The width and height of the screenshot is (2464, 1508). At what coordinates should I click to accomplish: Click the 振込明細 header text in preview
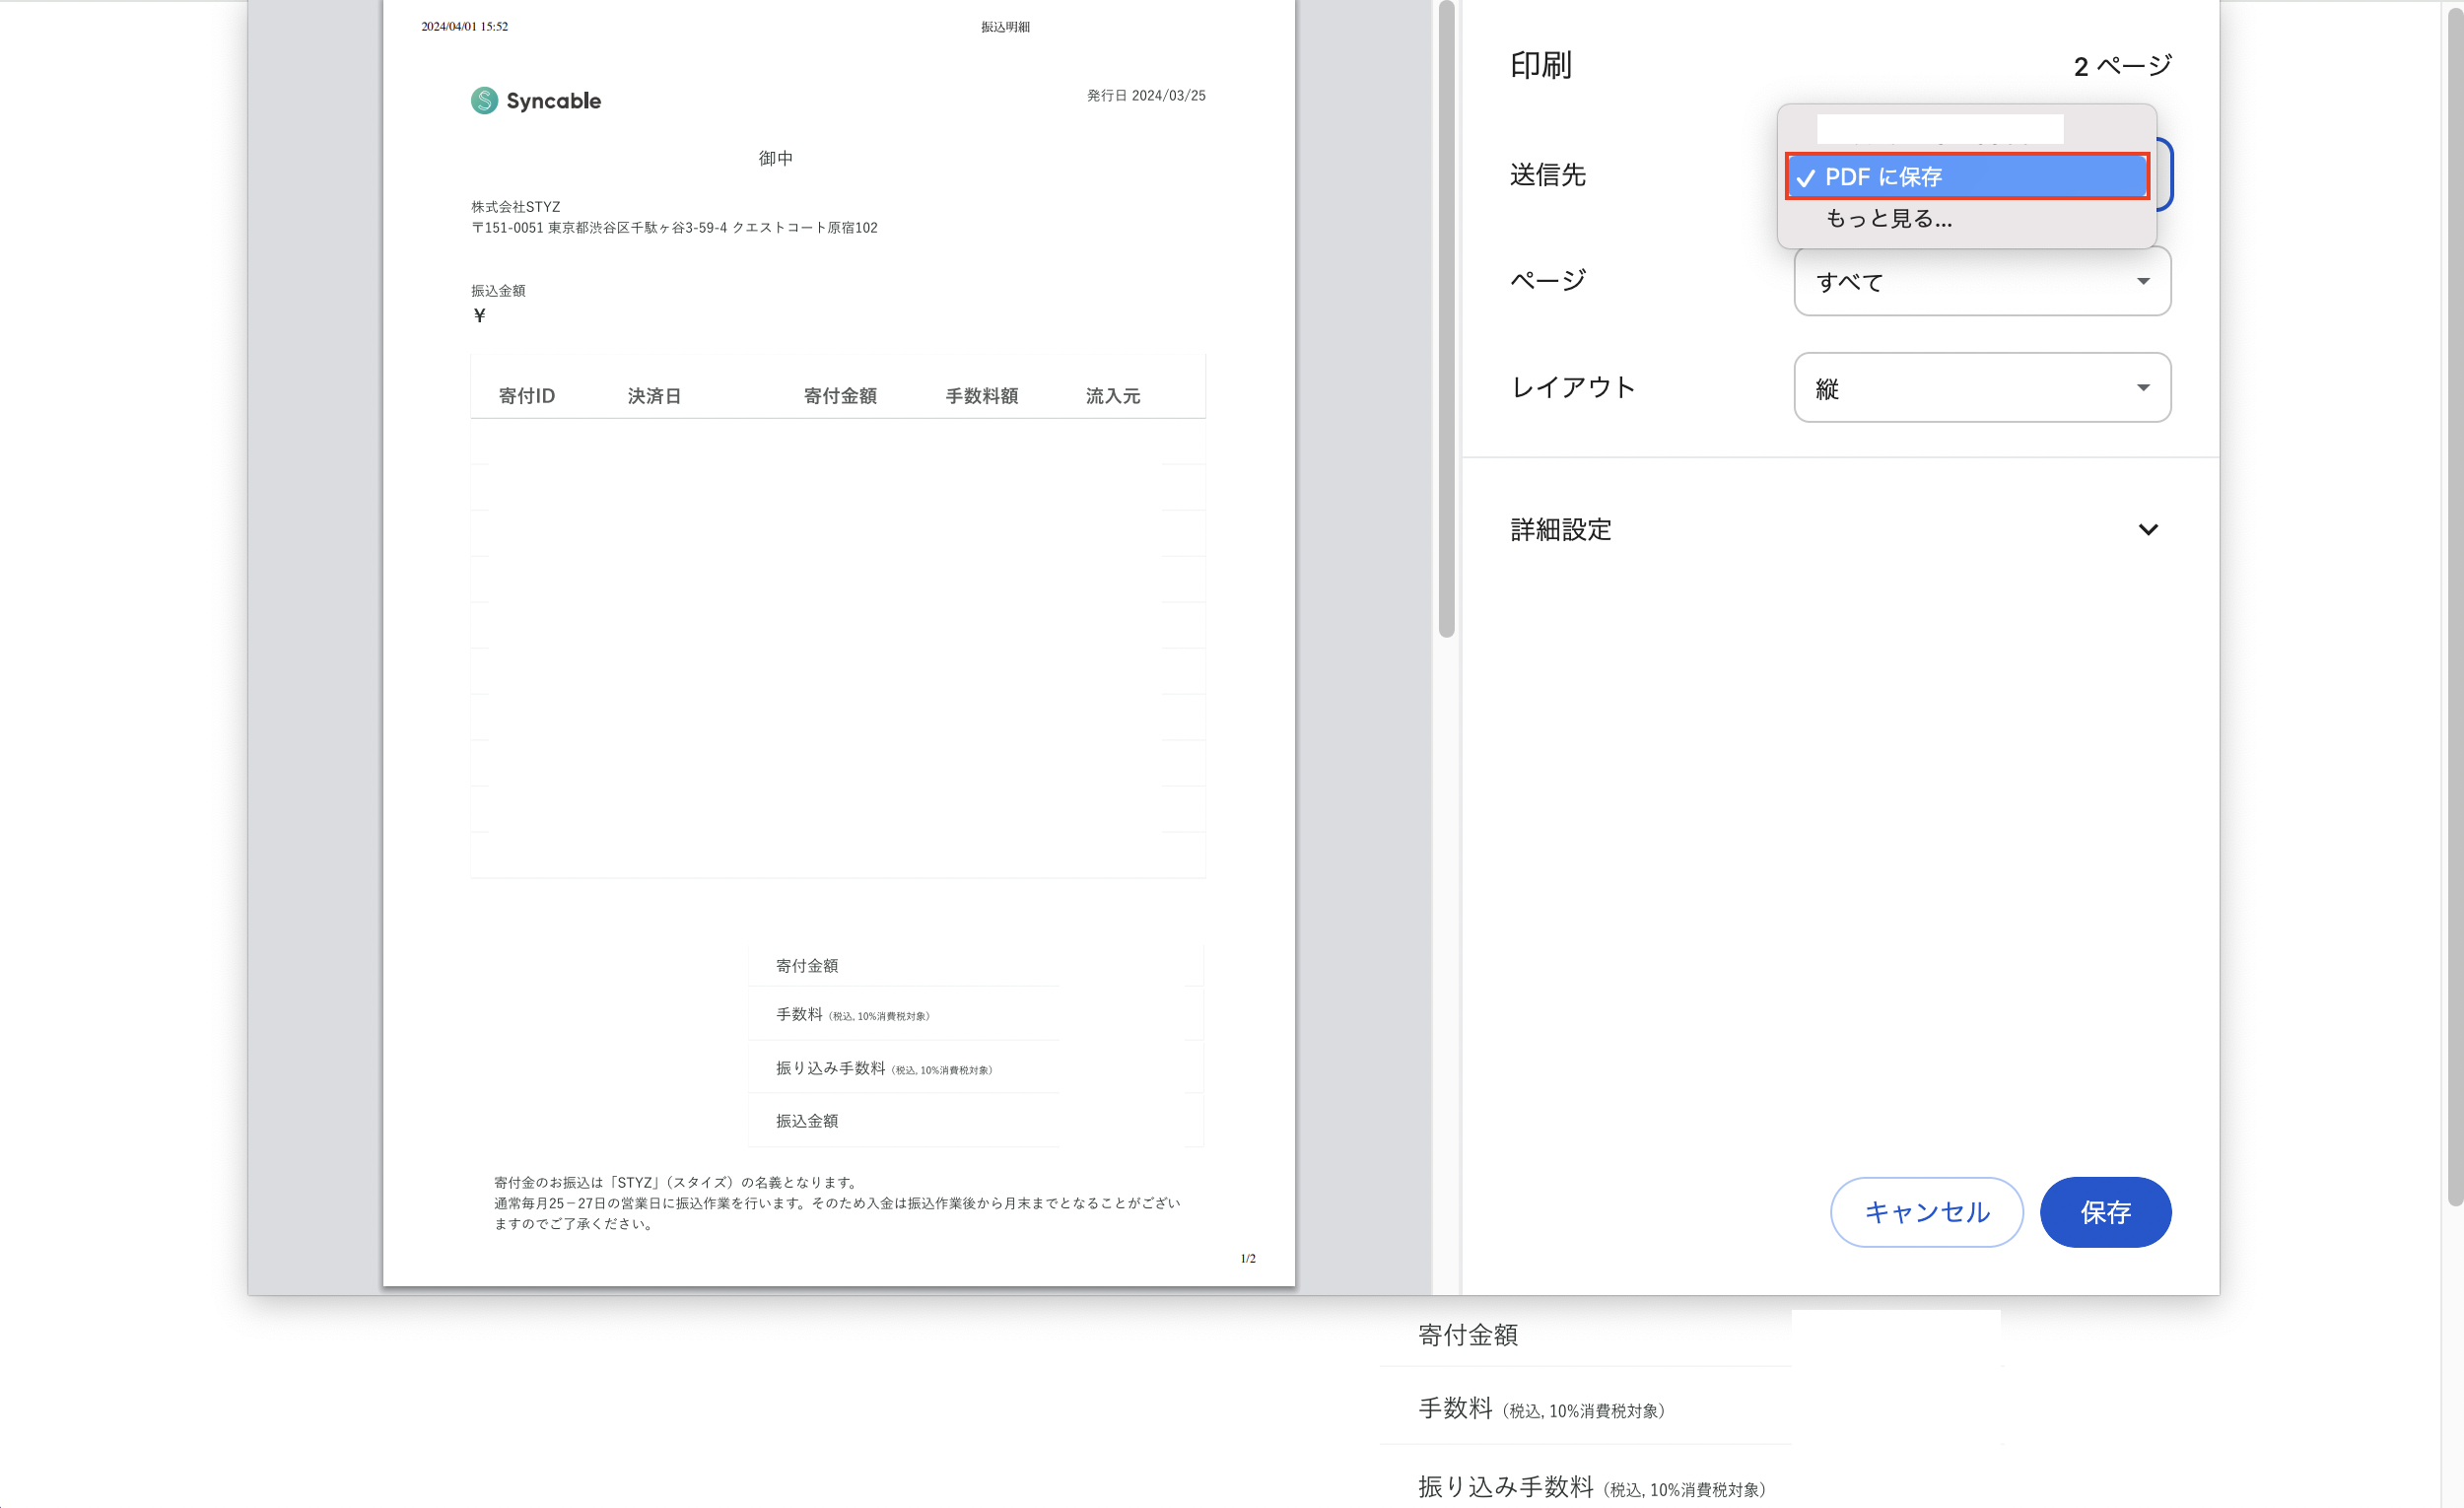[x=1005, y=27]
